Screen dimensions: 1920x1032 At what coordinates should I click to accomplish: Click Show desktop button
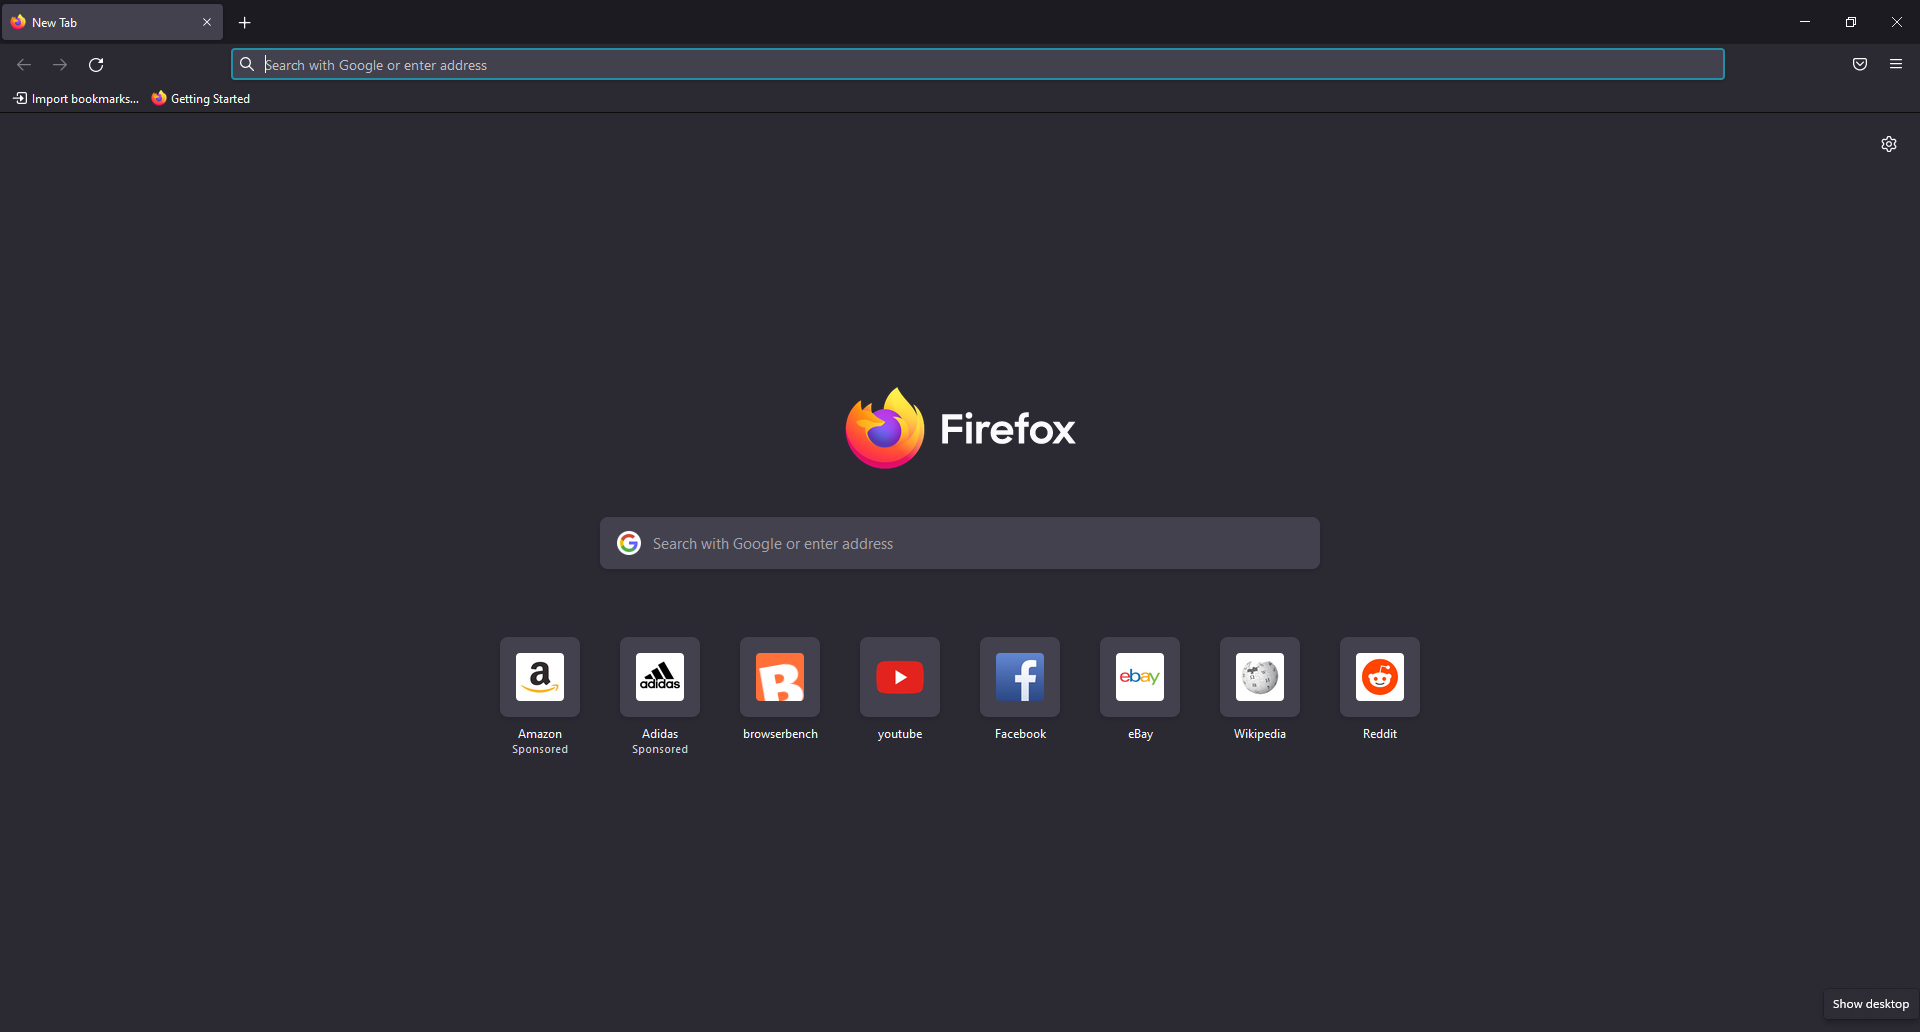tap(1870, 1004)
